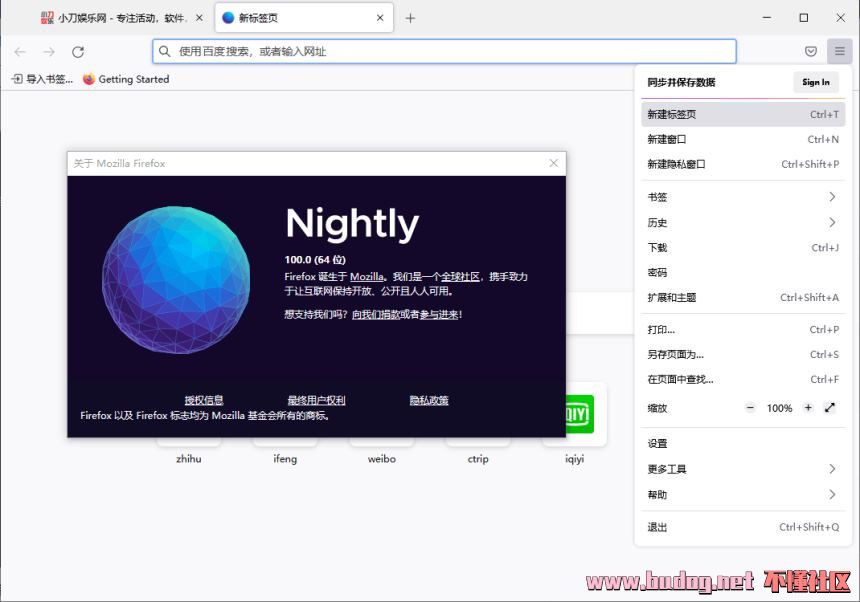Image resolution: width=860 pixels, height=602 pixels.
Task: Open the Pocket save icon
Action: pyautogui.click(x=811, y=52)
